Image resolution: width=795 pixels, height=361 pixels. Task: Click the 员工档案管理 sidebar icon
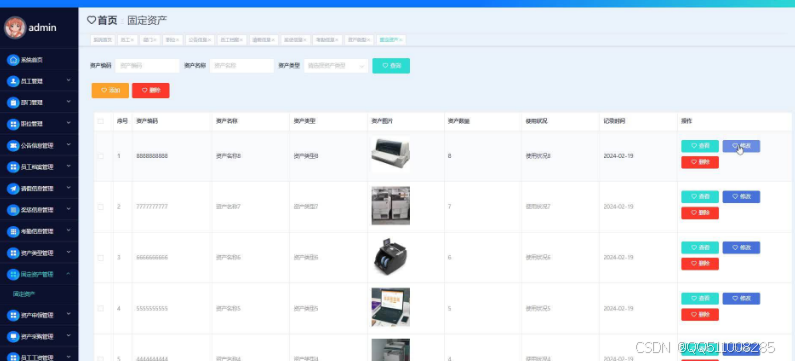click(x=13, y=167)
